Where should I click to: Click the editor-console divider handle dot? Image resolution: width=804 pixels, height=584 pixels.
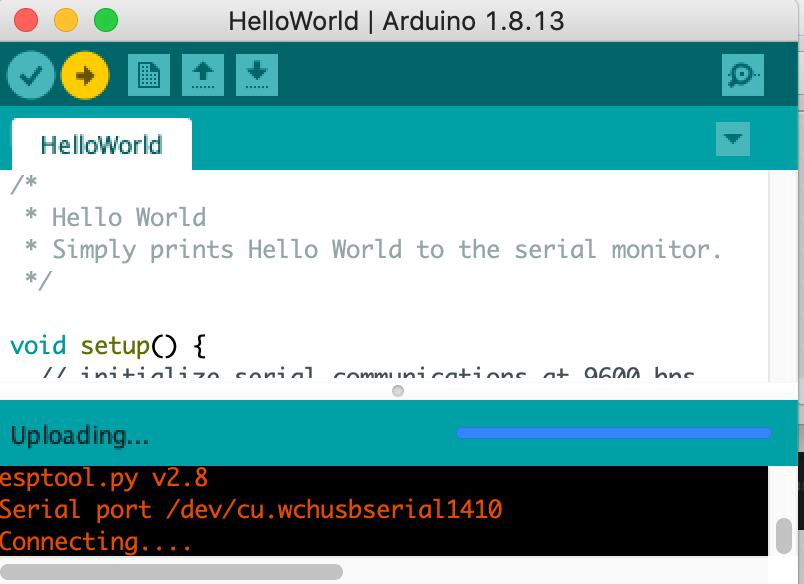(398, 391)
